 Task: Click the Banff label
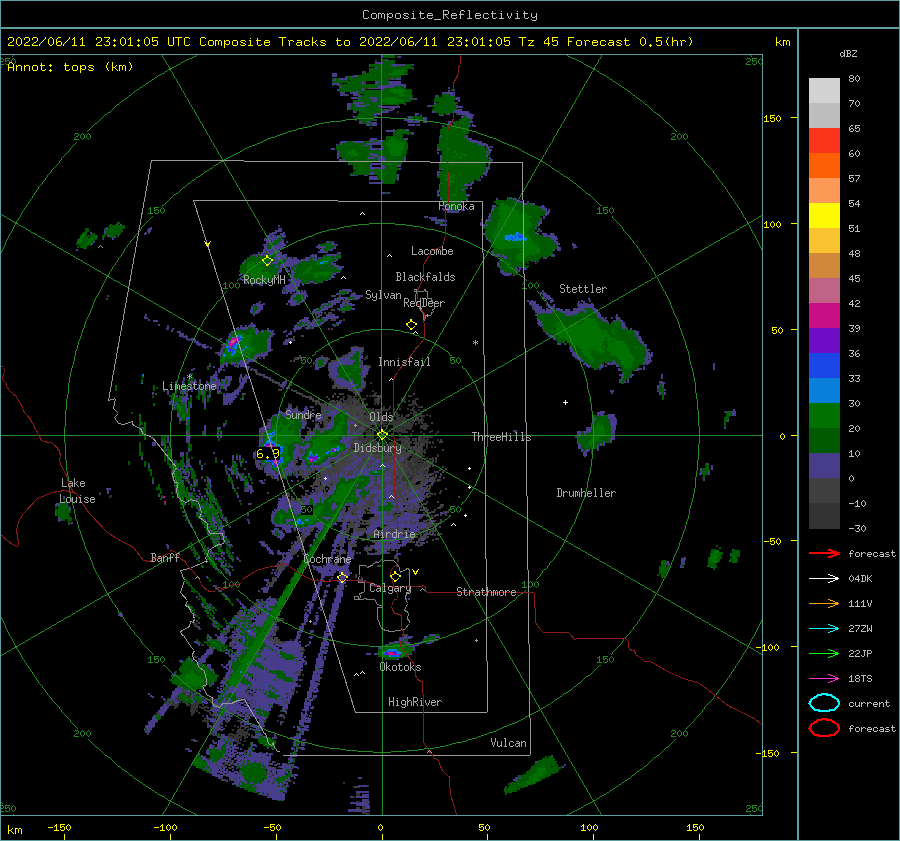[x=165, y=557]
